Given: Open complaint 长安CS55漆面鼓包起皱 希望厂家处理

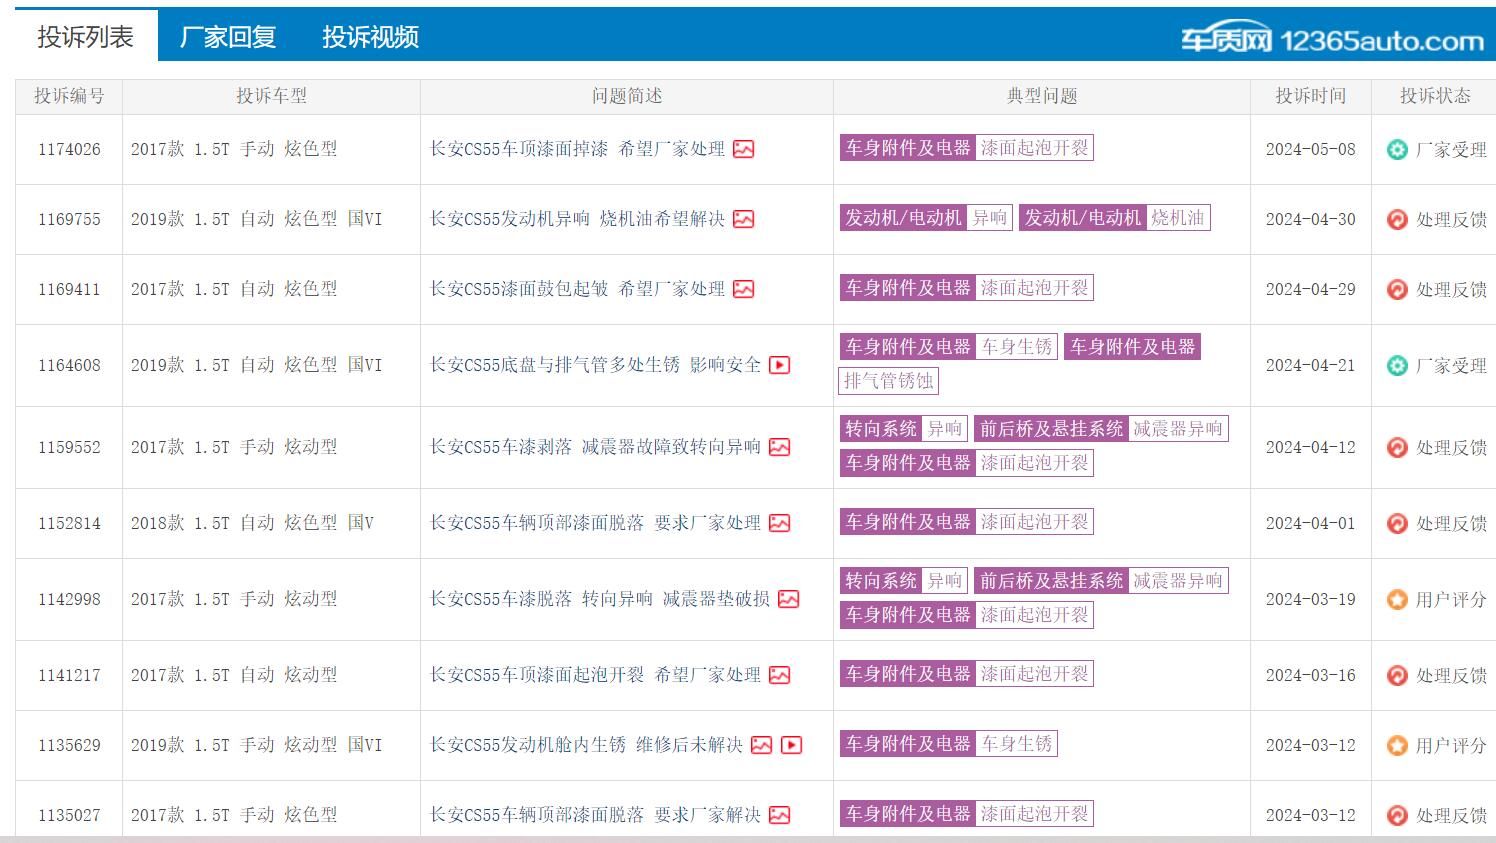Looking at the screenshot, I should 577,289.
